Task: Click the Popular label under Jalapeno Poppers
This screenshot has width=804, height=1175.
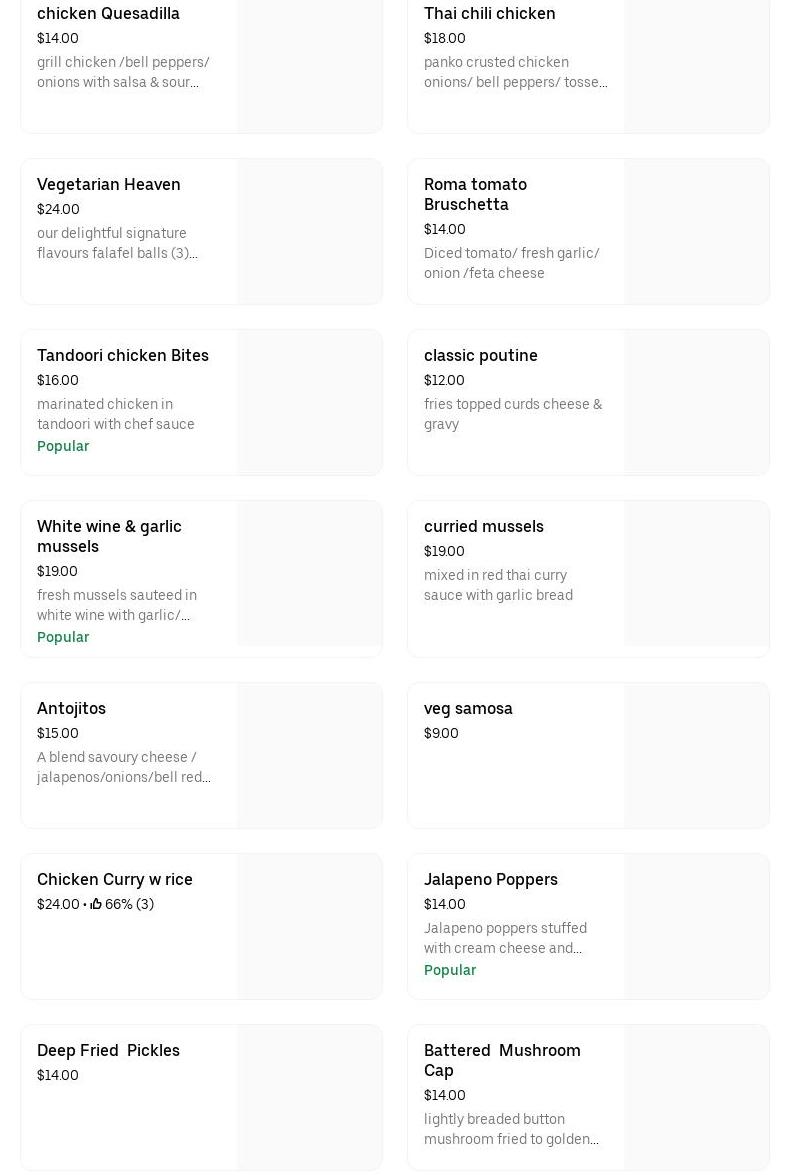Action: click(450, 970)
